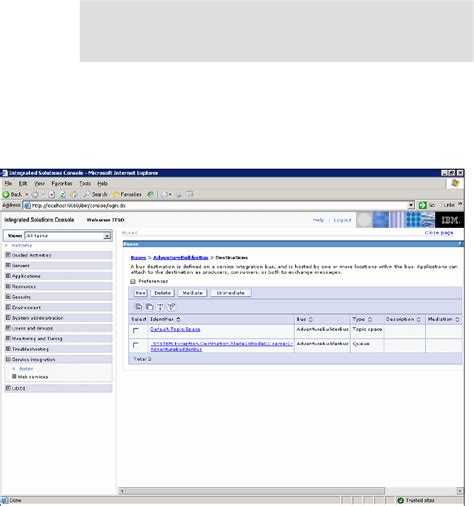The height and width of the screenshot is (506, 474).
Task: Click the help question mark on Buses bar
Action: pyautogui.click(x=460, y=244)
